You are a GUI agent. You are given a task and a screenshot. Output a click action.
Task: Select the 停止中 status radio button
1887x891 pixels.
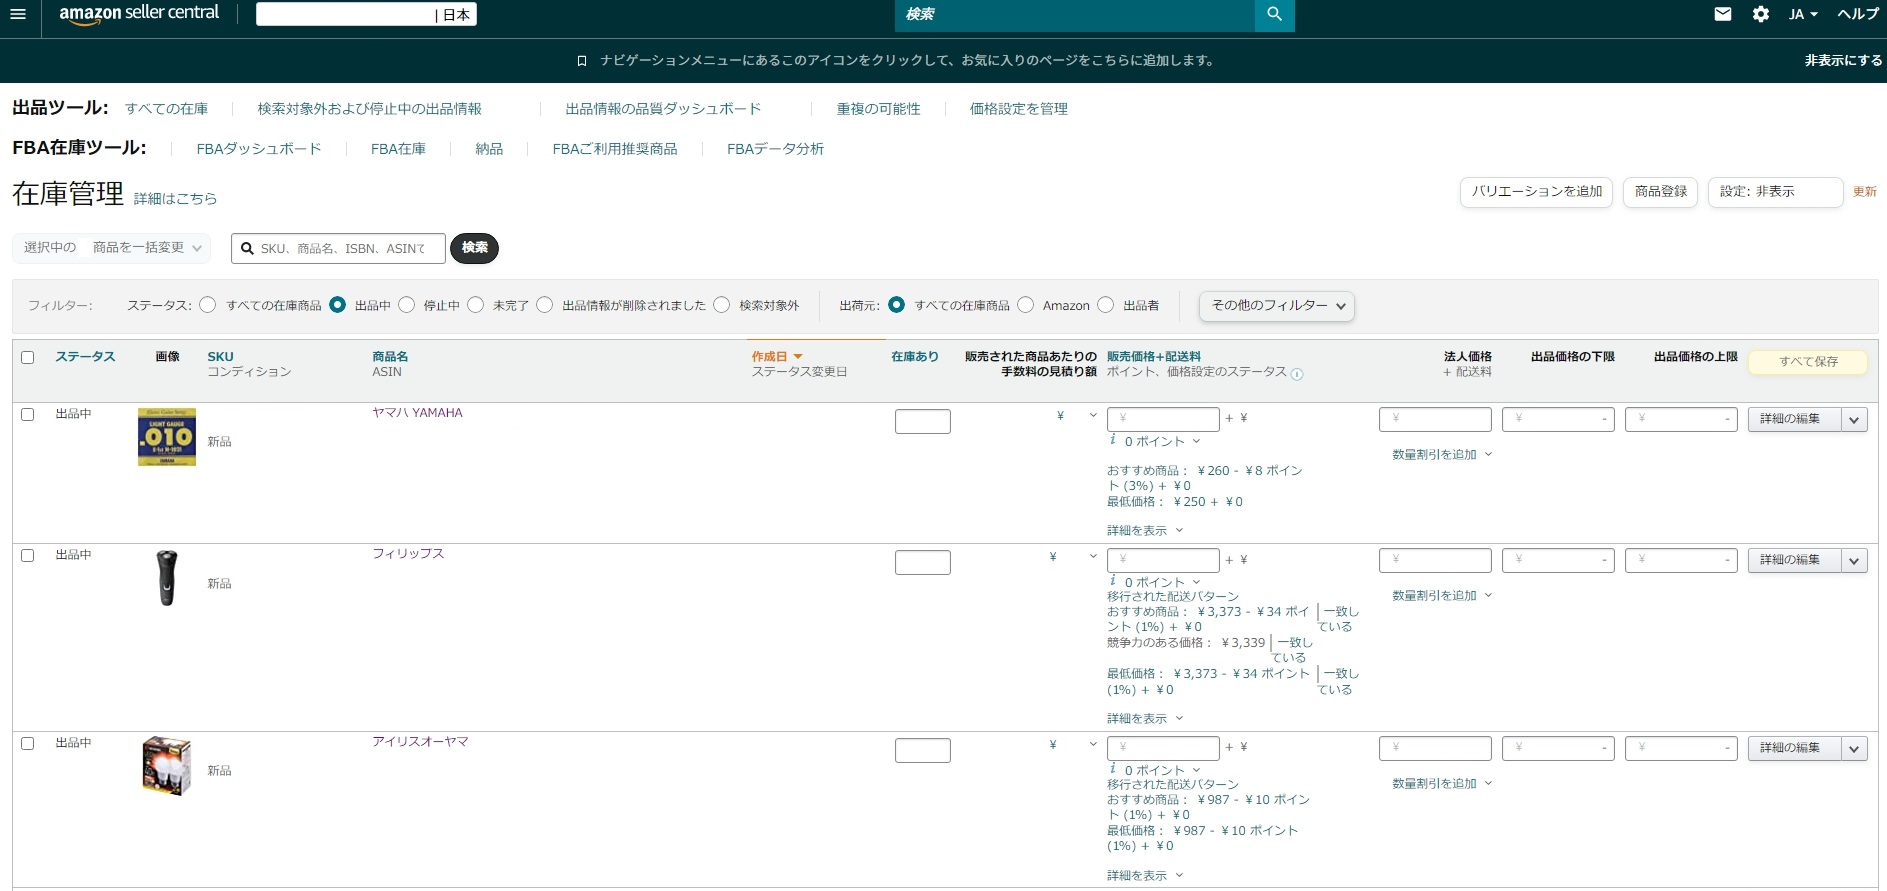coord(407,305)
